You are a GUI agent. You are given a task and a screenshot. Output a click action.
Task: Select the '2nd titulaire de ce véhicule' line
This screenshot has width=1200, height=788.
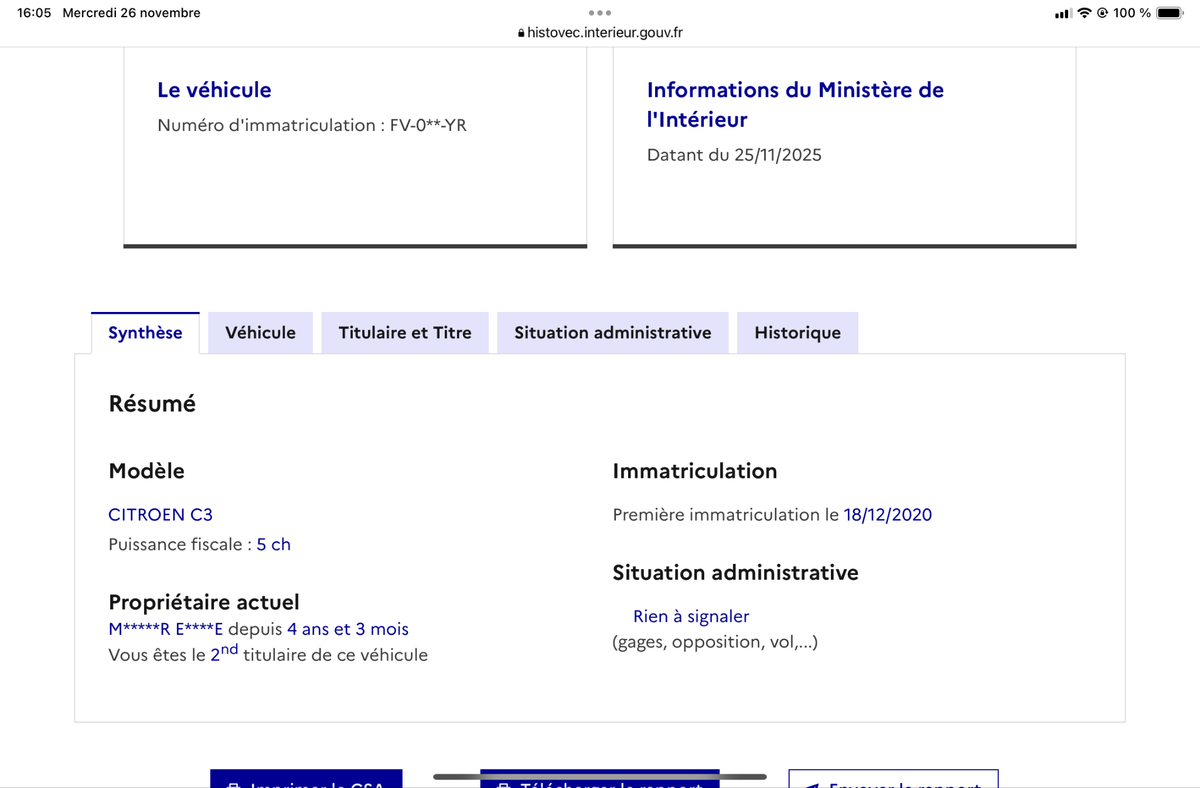319,654
